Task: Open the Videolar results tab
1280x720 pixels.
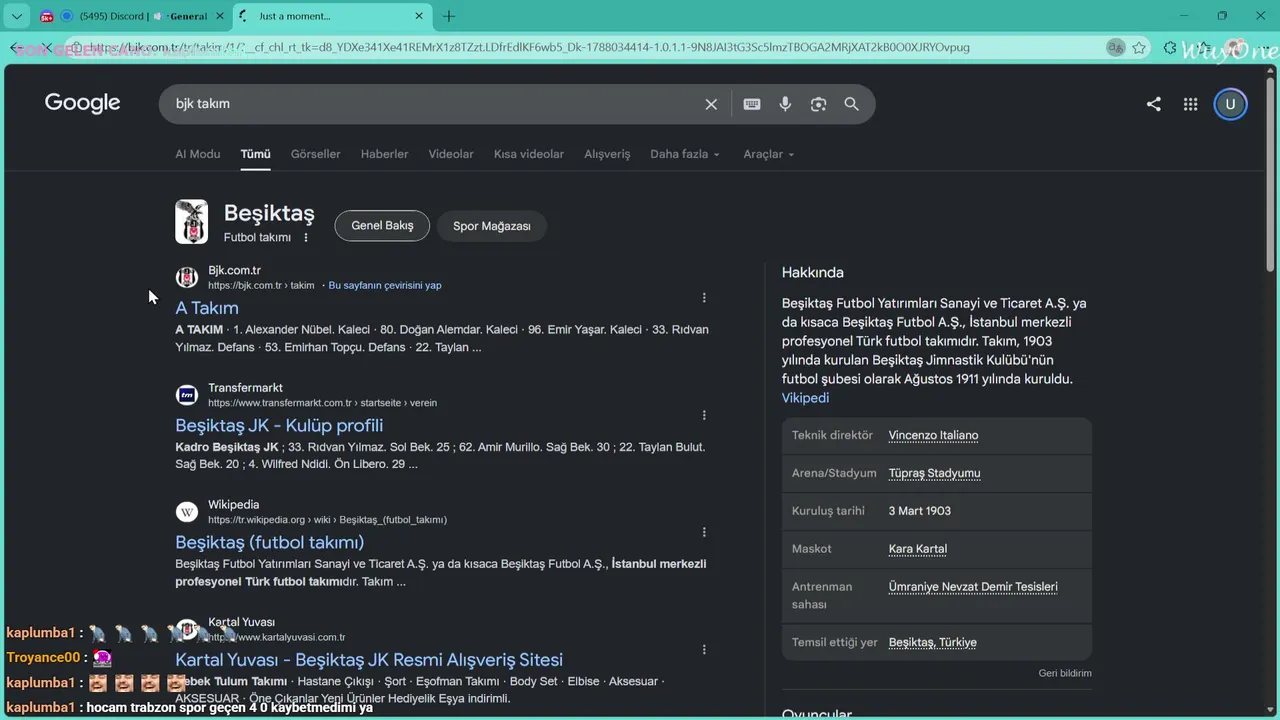Action: (x=451, y=154)
